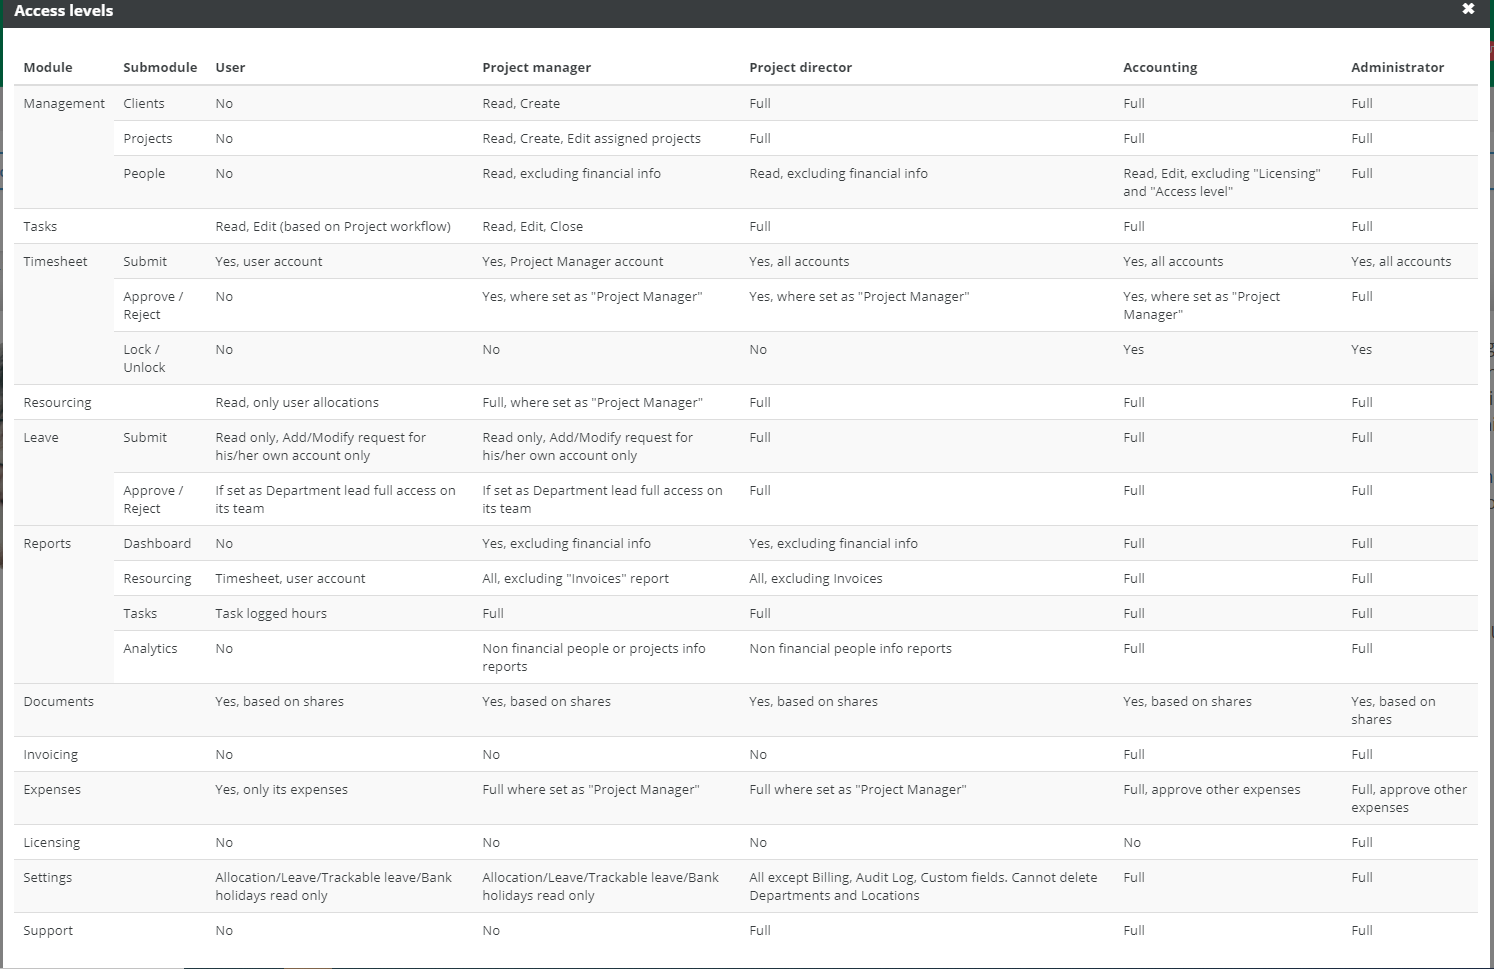Select the Project manager column header
The height and width of the screenshot is (969, 1494).
[x=537, y=67]
